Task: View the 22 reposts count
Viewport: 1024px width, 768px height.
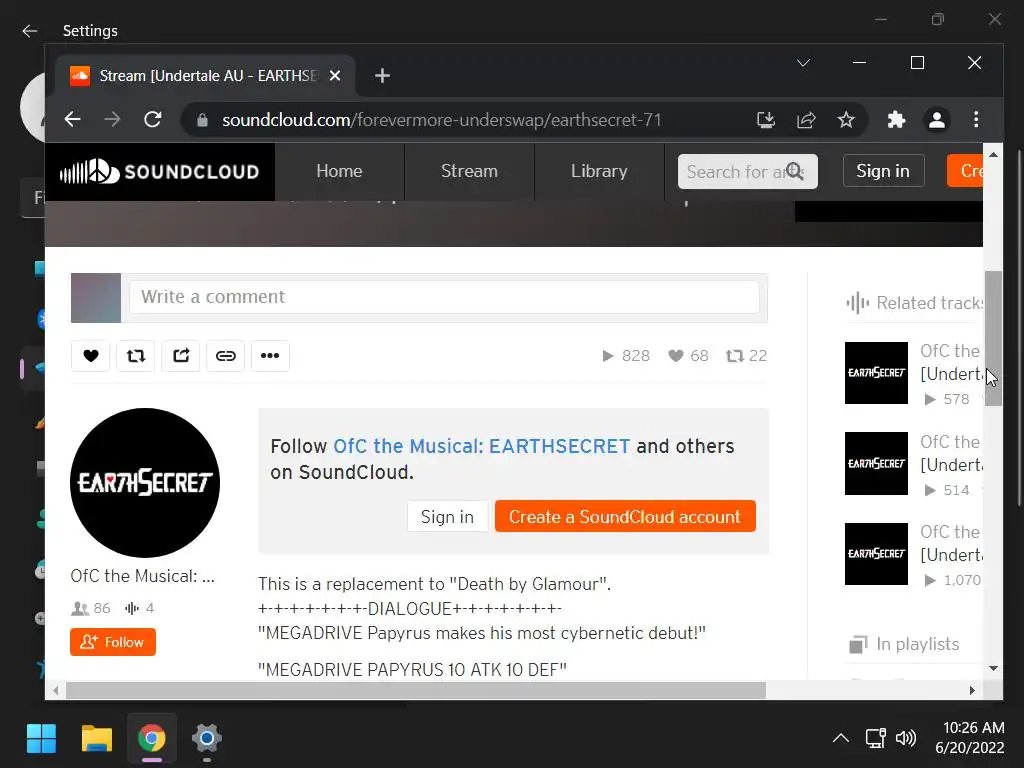Action: point(746,356)
